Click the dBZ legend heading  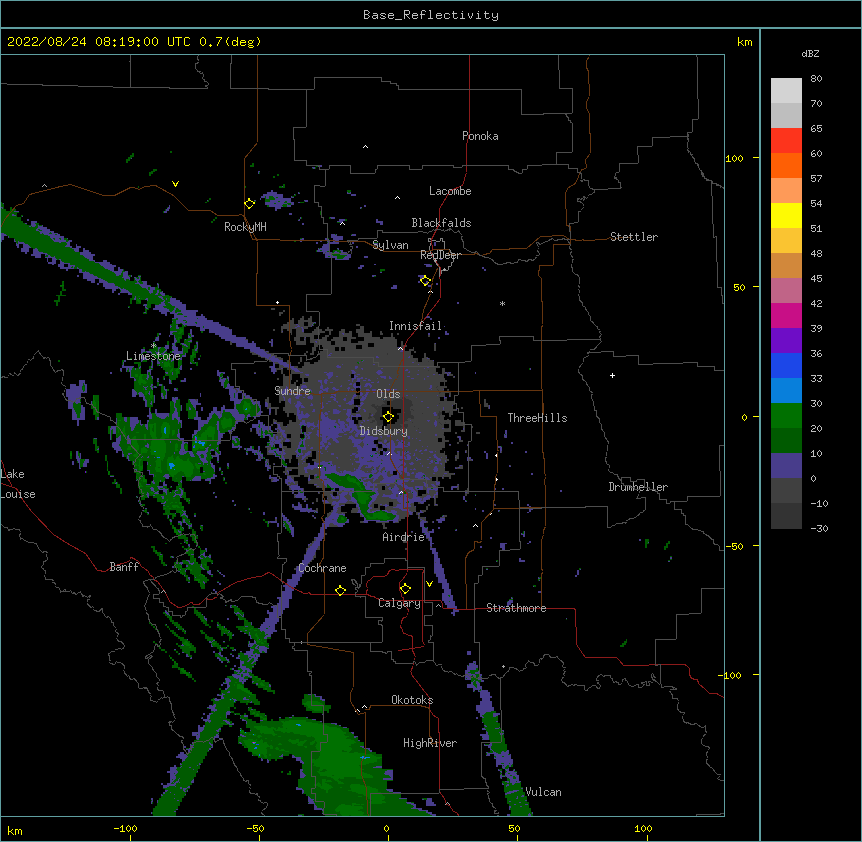click(x=810, y=54)
